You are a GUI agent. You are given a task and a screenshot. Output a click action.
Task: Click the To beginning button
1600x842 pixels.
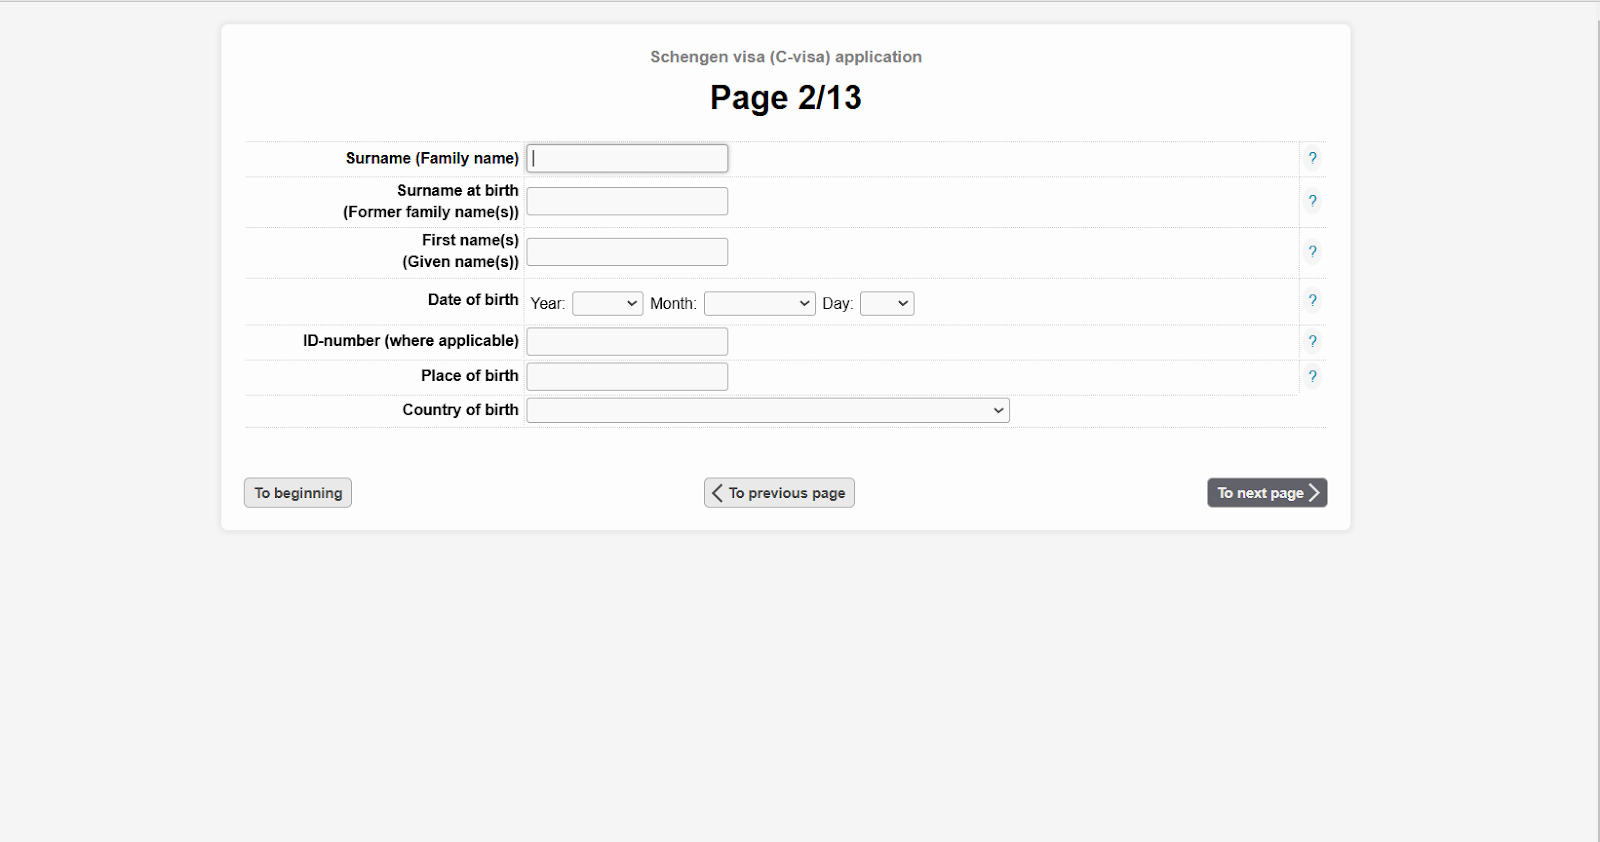pos(298,493)
